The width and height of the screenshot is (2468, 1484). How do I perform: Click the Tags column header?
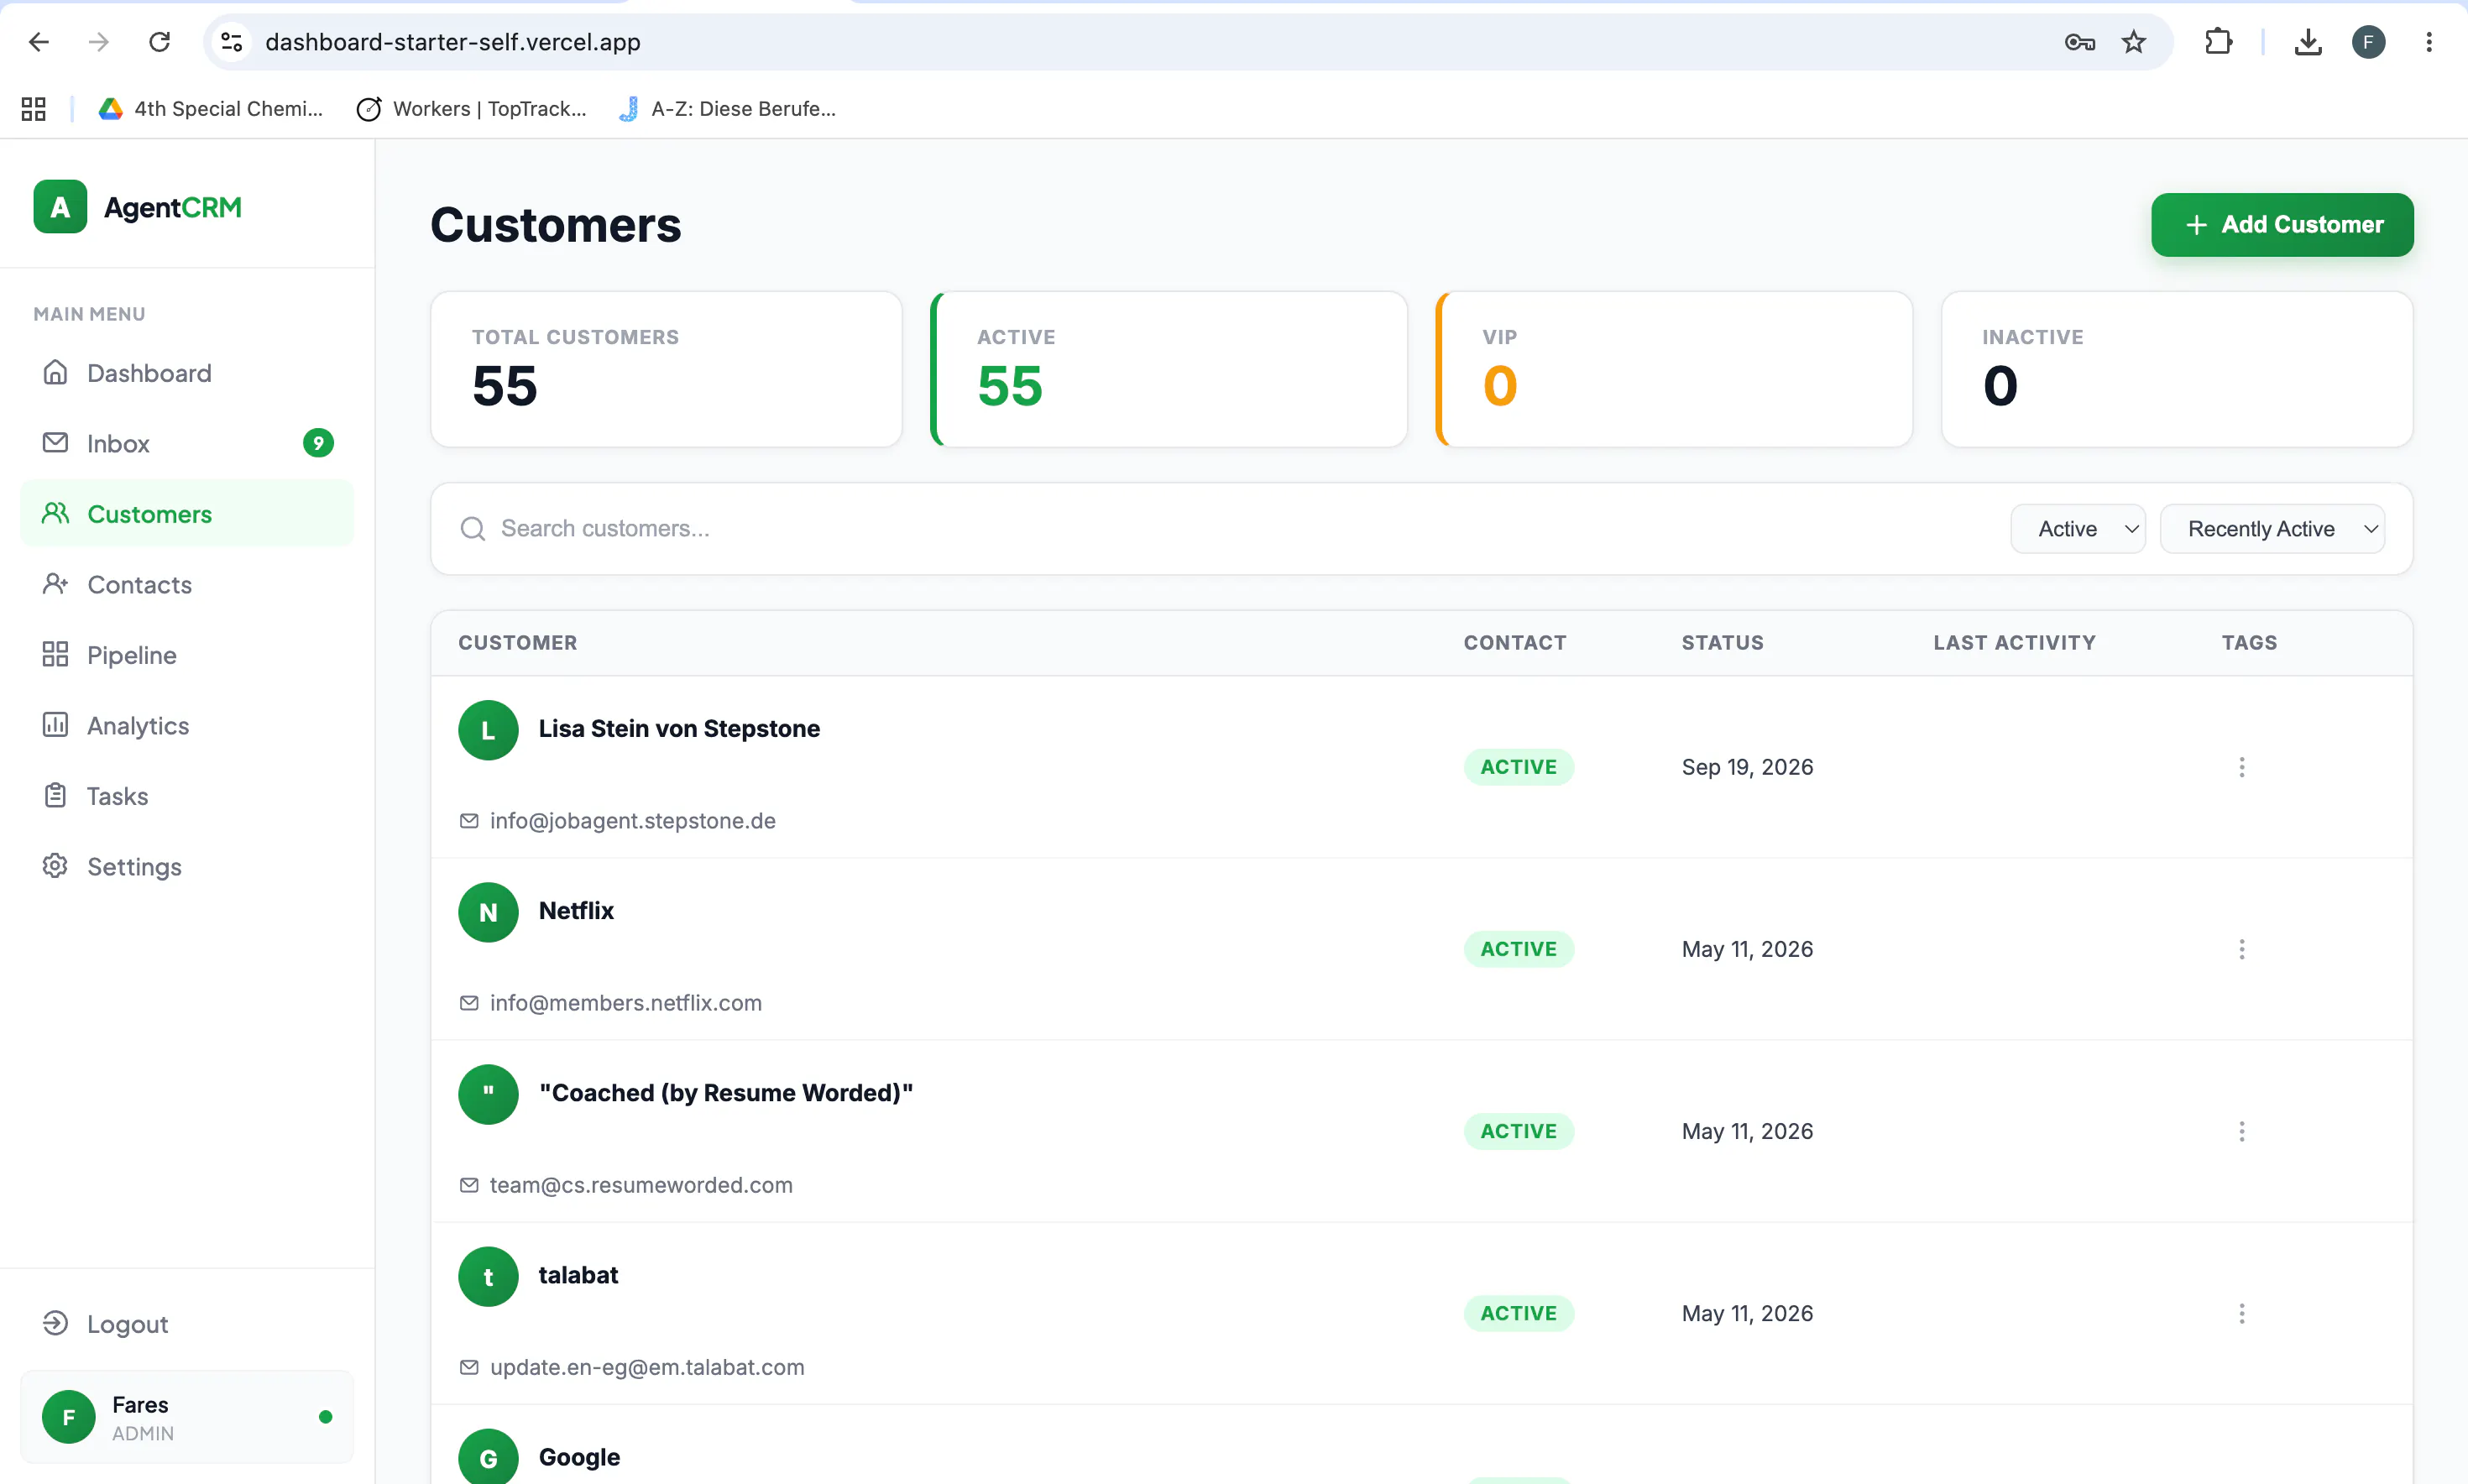(x=2249, y=643)
